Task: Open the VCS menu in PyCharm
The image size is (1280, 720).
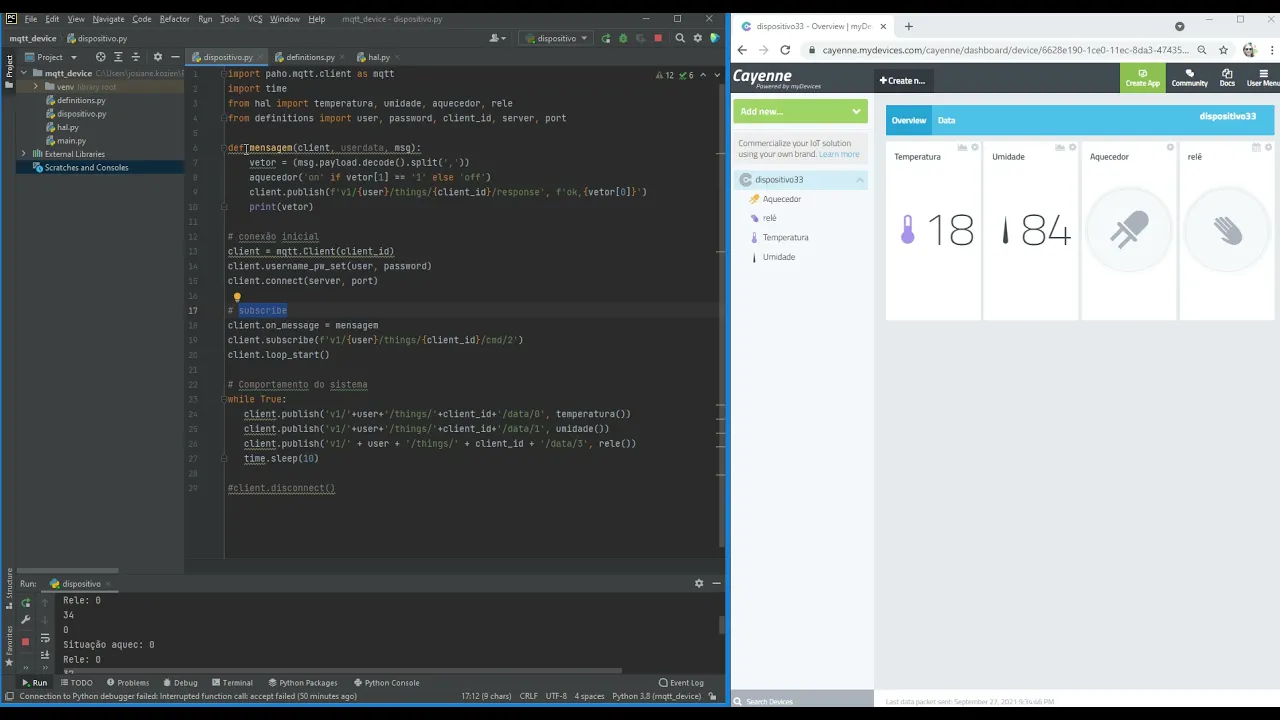Action: coord(255,19)
